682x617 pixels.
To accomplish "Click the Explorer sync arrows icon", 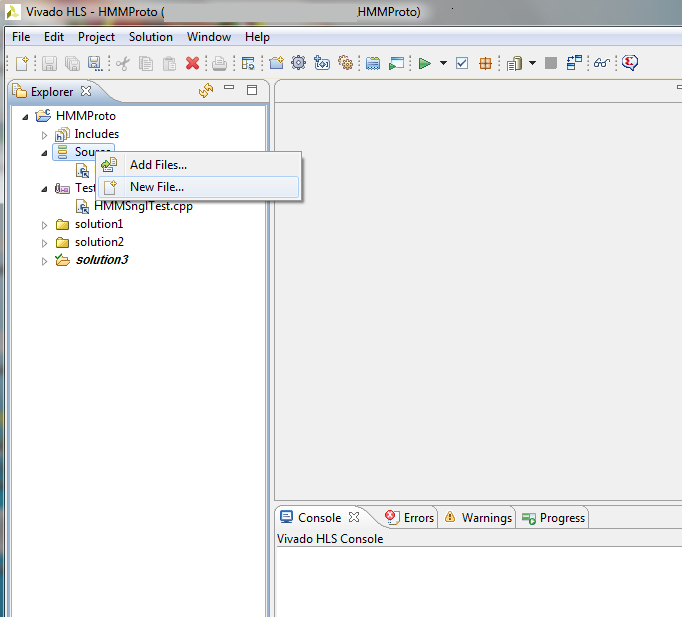I will coord(206,90).
